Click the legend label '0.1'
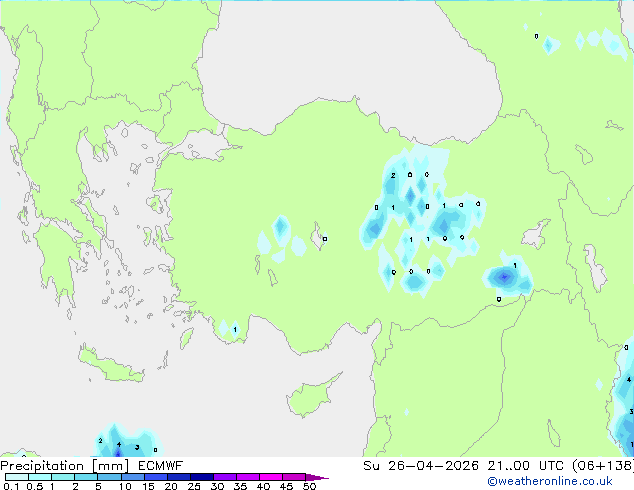The image size is (634, 490). 11,486
